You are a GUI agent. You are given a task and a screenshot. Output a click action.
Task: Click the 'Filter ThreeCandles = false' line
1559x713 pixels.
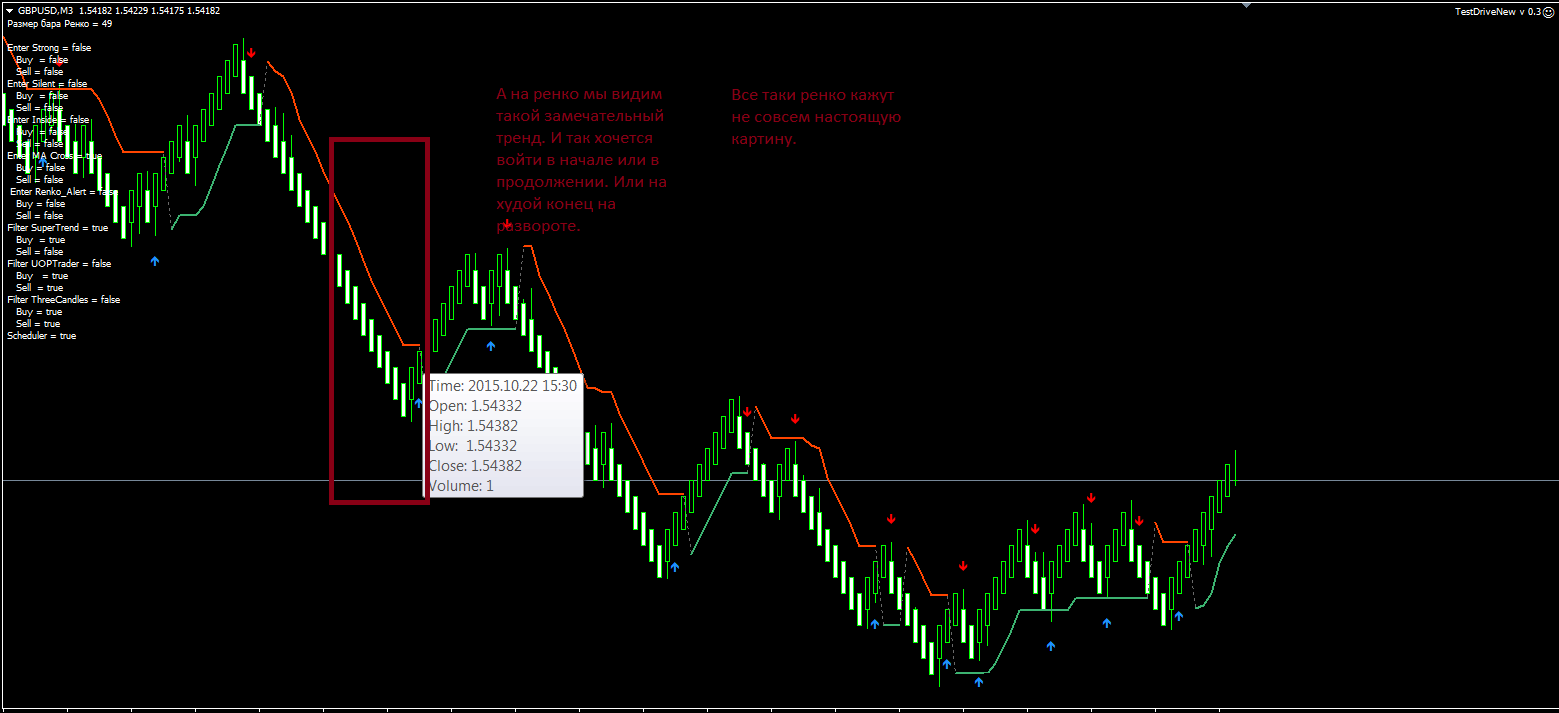(x=63, y=300)
